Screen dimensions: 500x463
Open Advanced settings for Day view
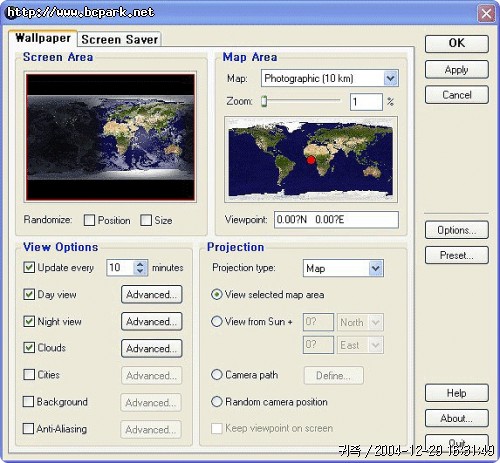152,294
